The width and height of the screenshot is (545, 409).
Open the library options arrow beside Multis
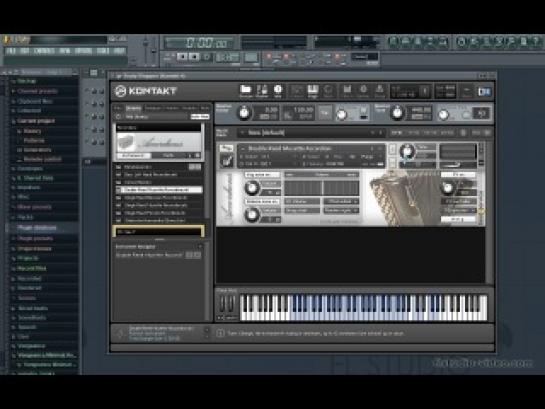click(x=190, y=155)
